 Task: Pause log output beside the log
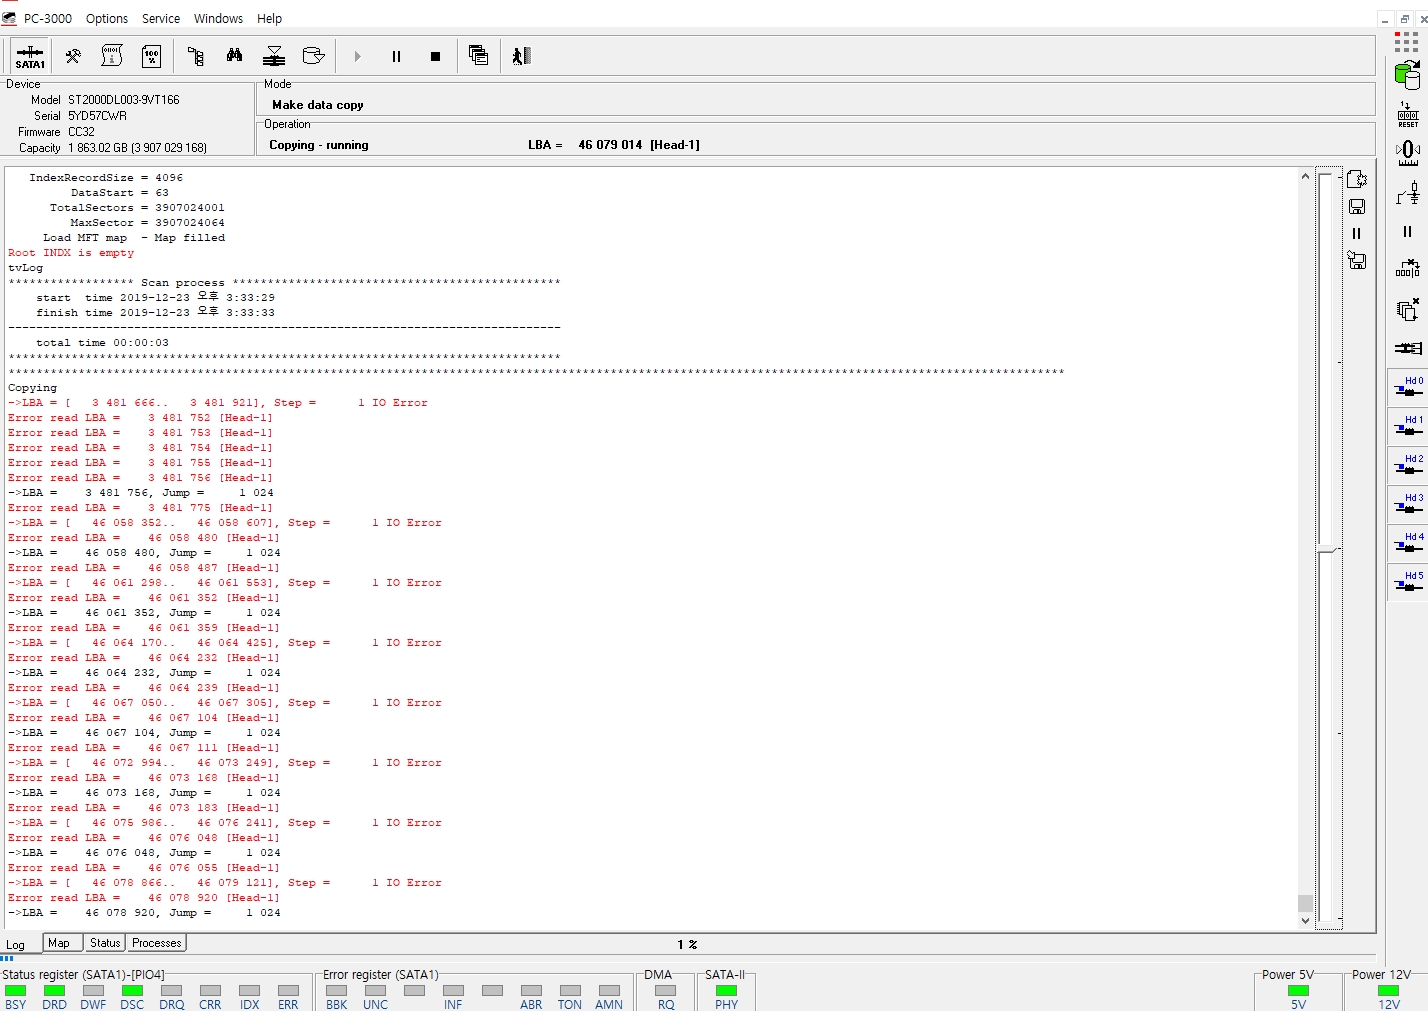coord(1357,233)
